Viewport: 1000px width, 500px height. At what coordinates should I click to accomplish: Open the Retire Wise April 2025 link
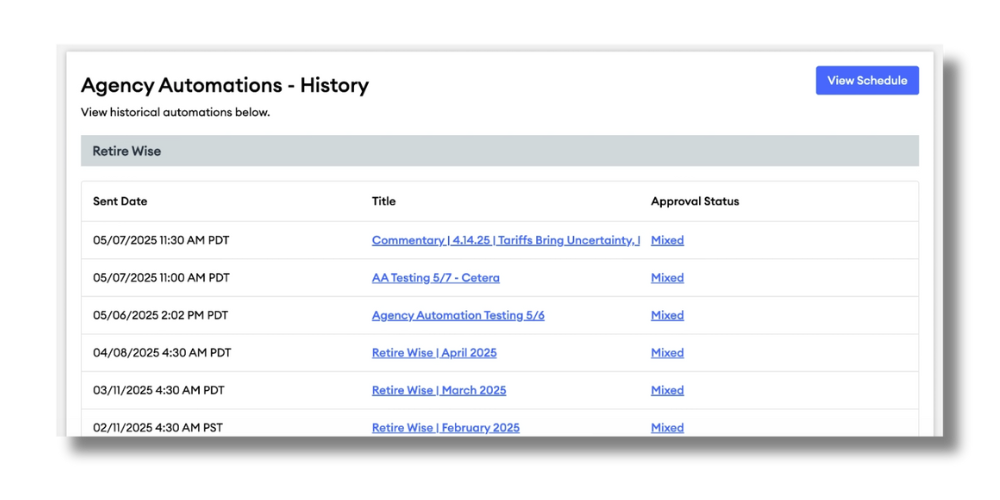pos(434,353)
